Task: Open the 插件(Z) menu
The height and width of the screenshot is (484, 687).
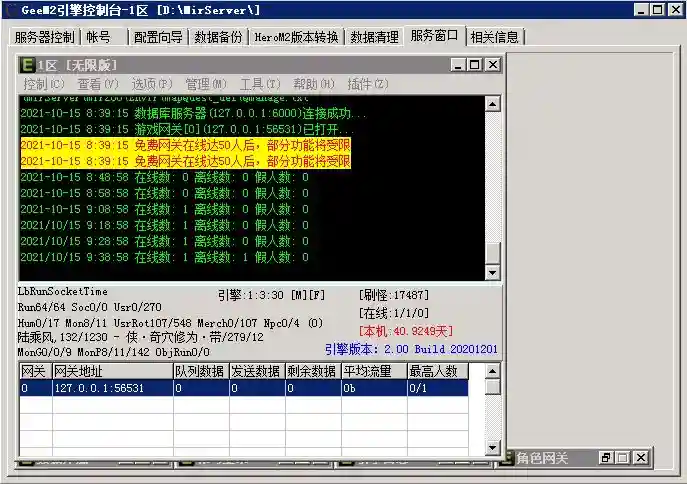Action: [x=368, y=84]
